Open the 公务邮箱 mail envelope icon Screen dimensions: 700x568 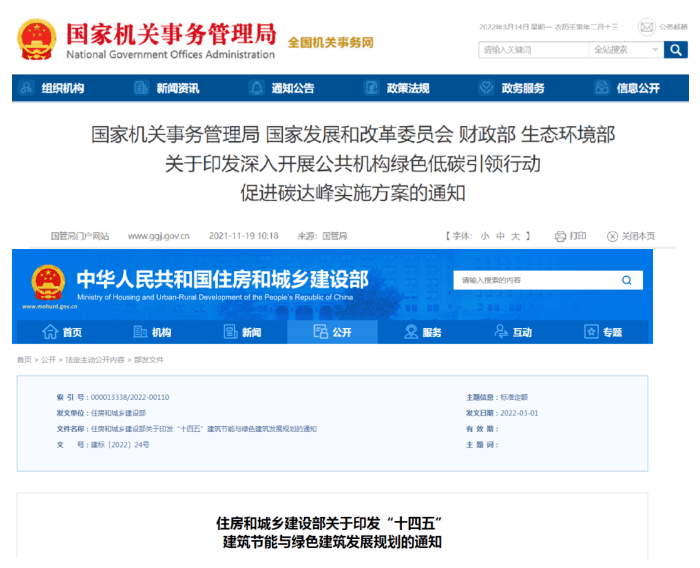[646, 27]
